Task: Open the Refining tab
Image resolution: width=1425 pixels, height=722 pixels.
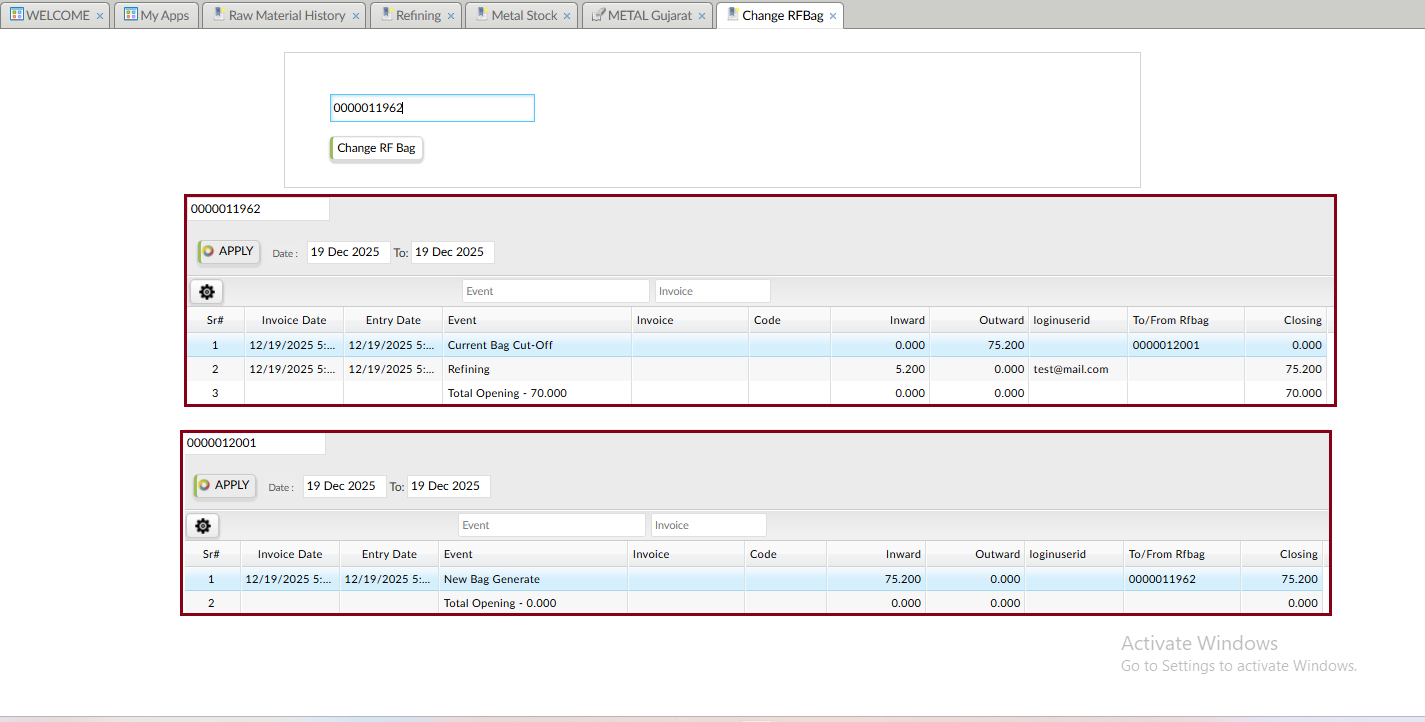Action: [x=417, y=16]
